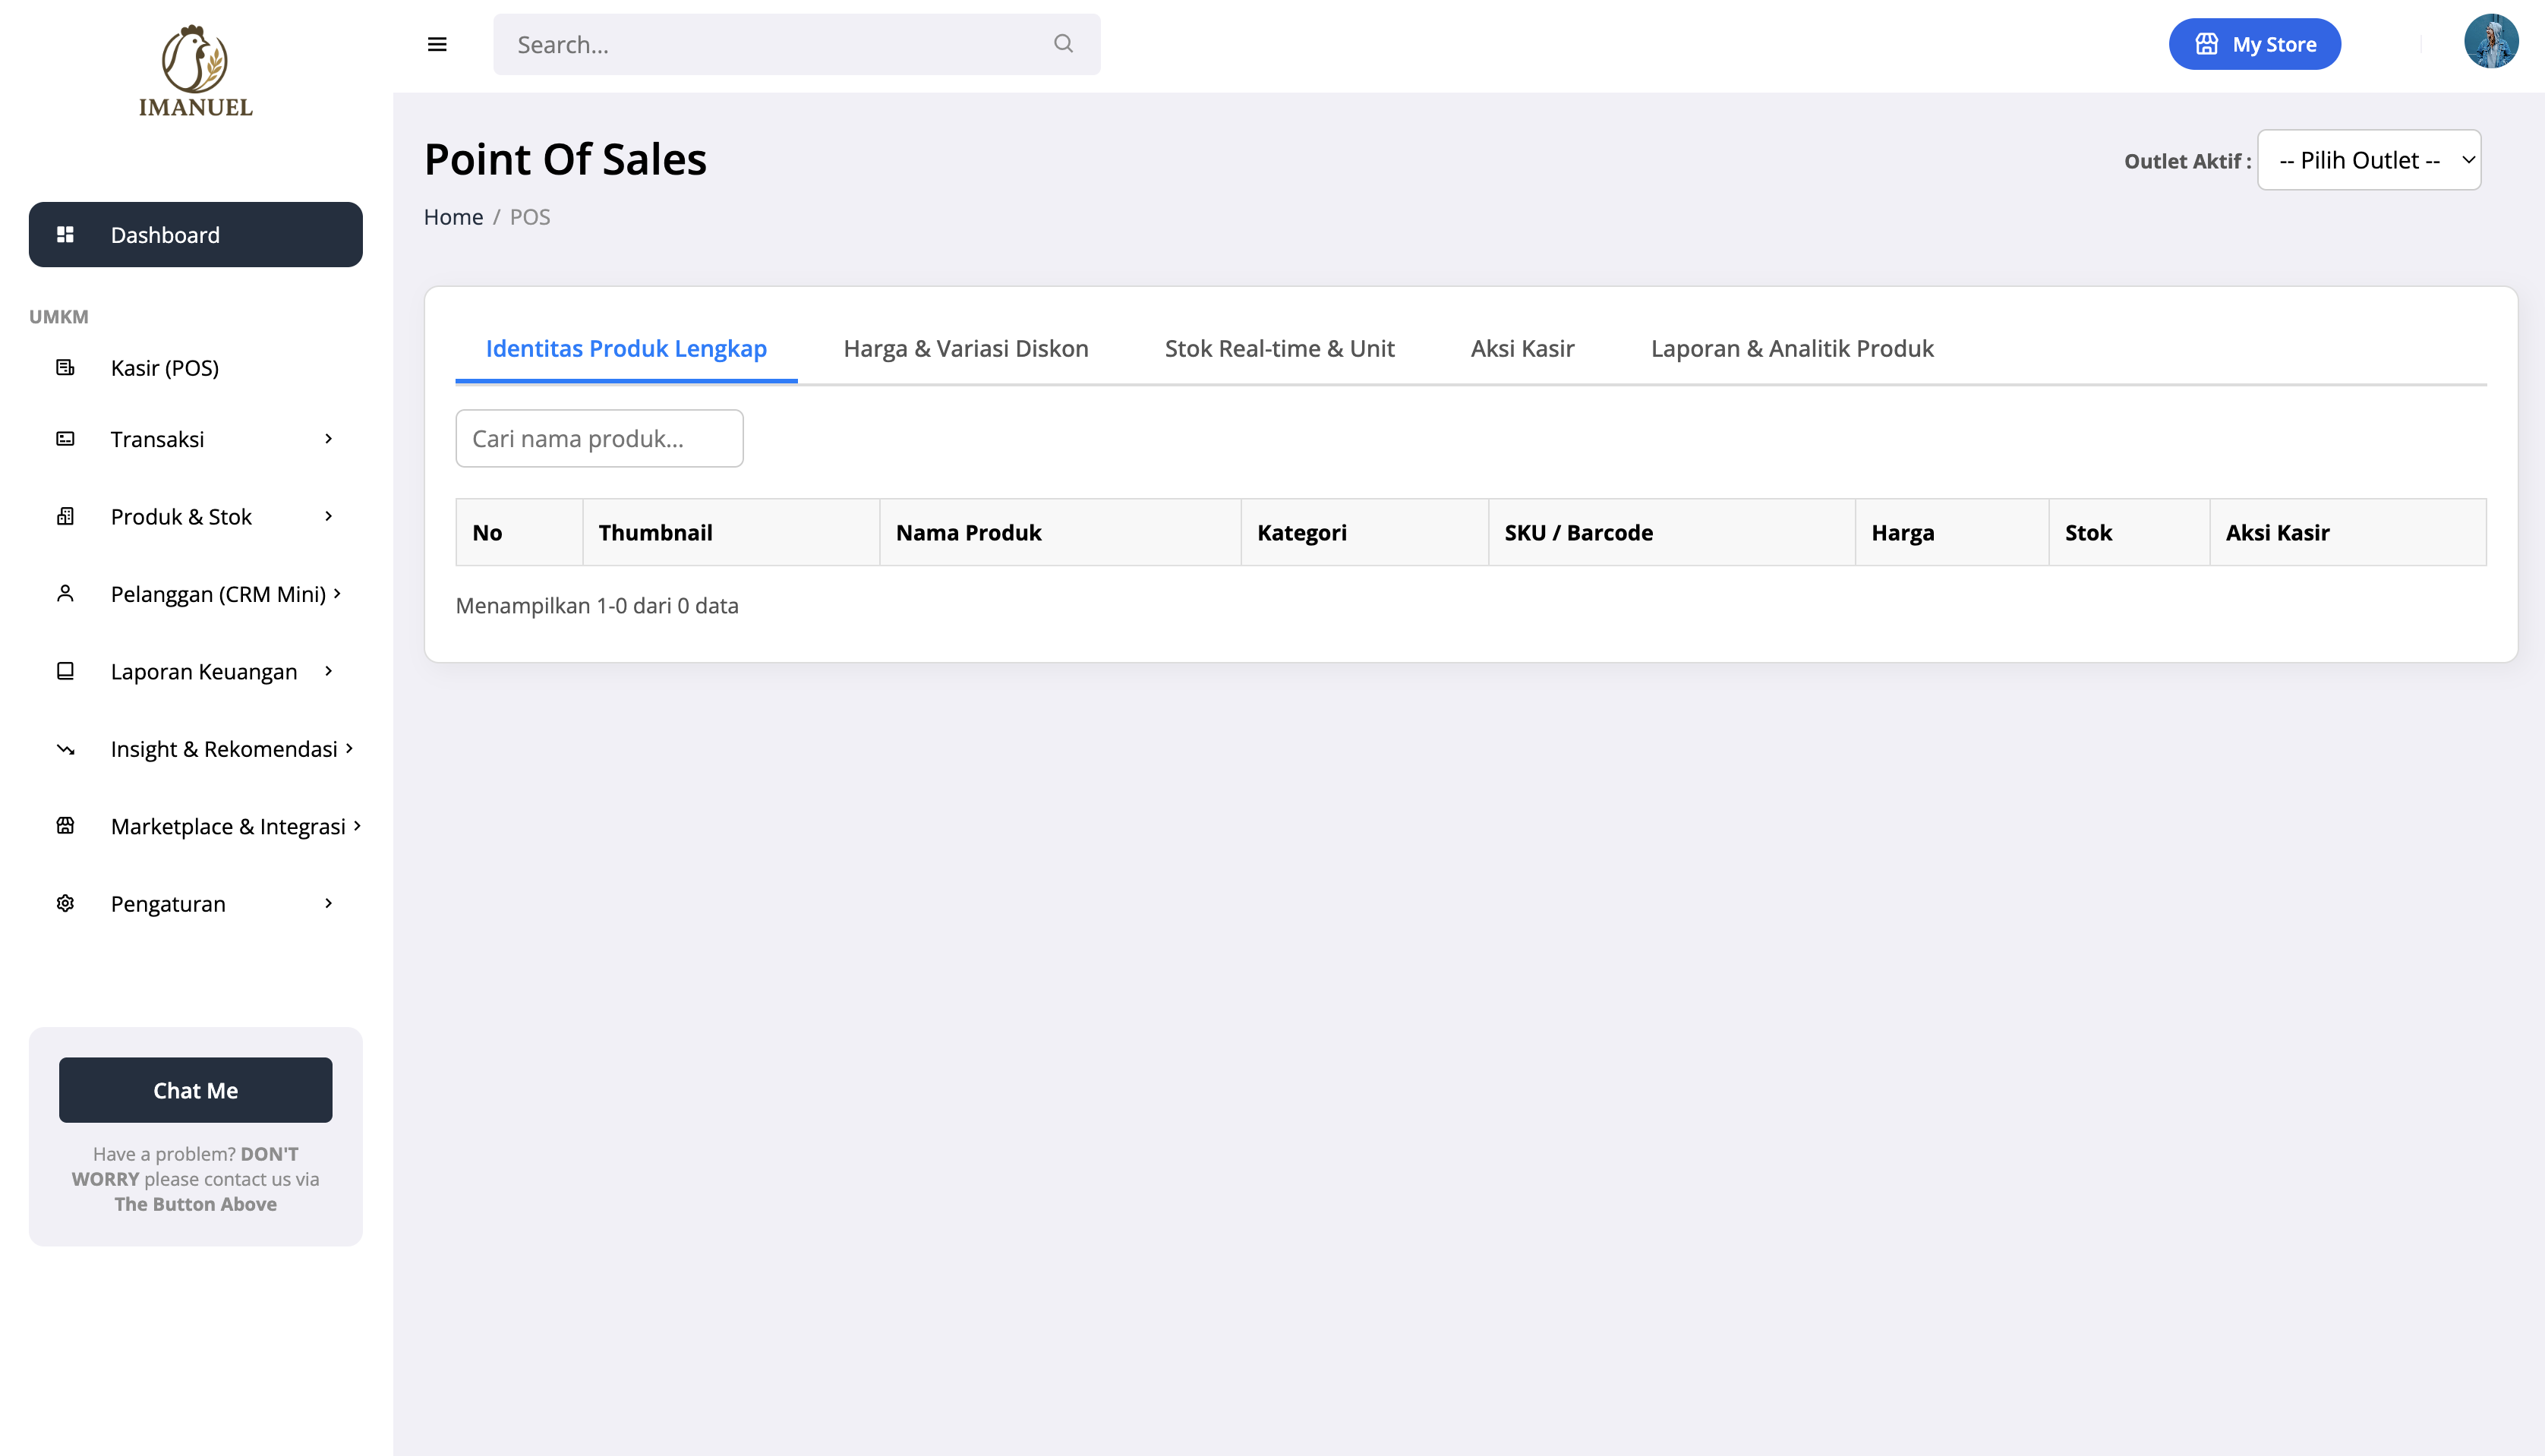Open the user profile avatar
Screen dimensions: 2545x1456
2490,42
